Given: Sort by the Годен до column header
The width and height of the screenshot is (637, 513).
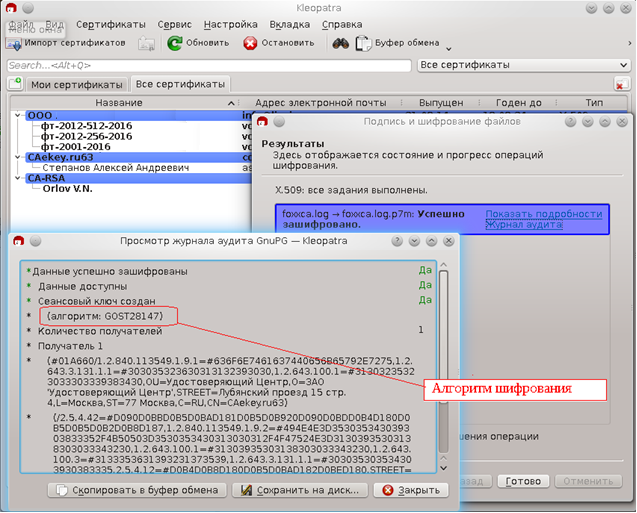Looking at the screenshot, I should pos(519,103).
